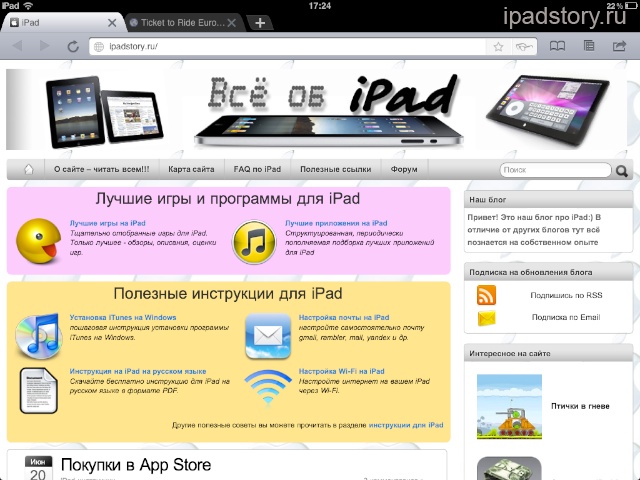Open 'Настройка Wi-Fi на iPad' link
640x480 pixels.
pos(342,371)
